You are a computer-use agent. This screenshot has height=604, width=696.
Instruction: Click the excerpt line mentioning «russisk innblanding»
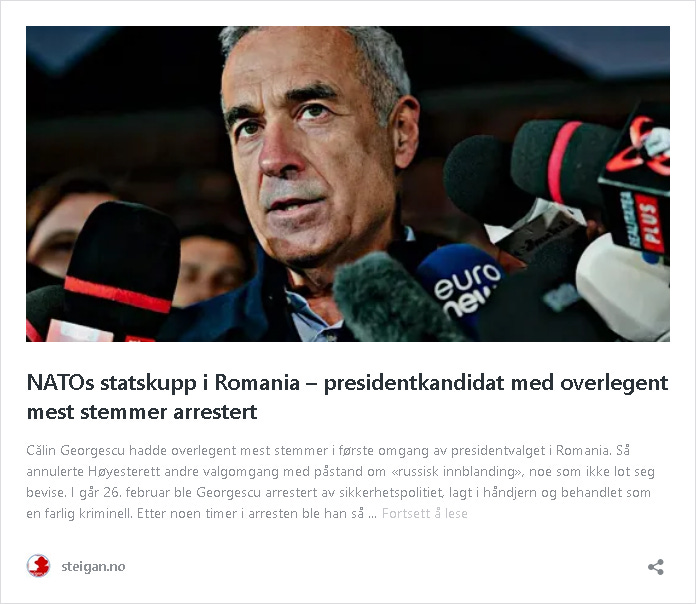(340, 471)
